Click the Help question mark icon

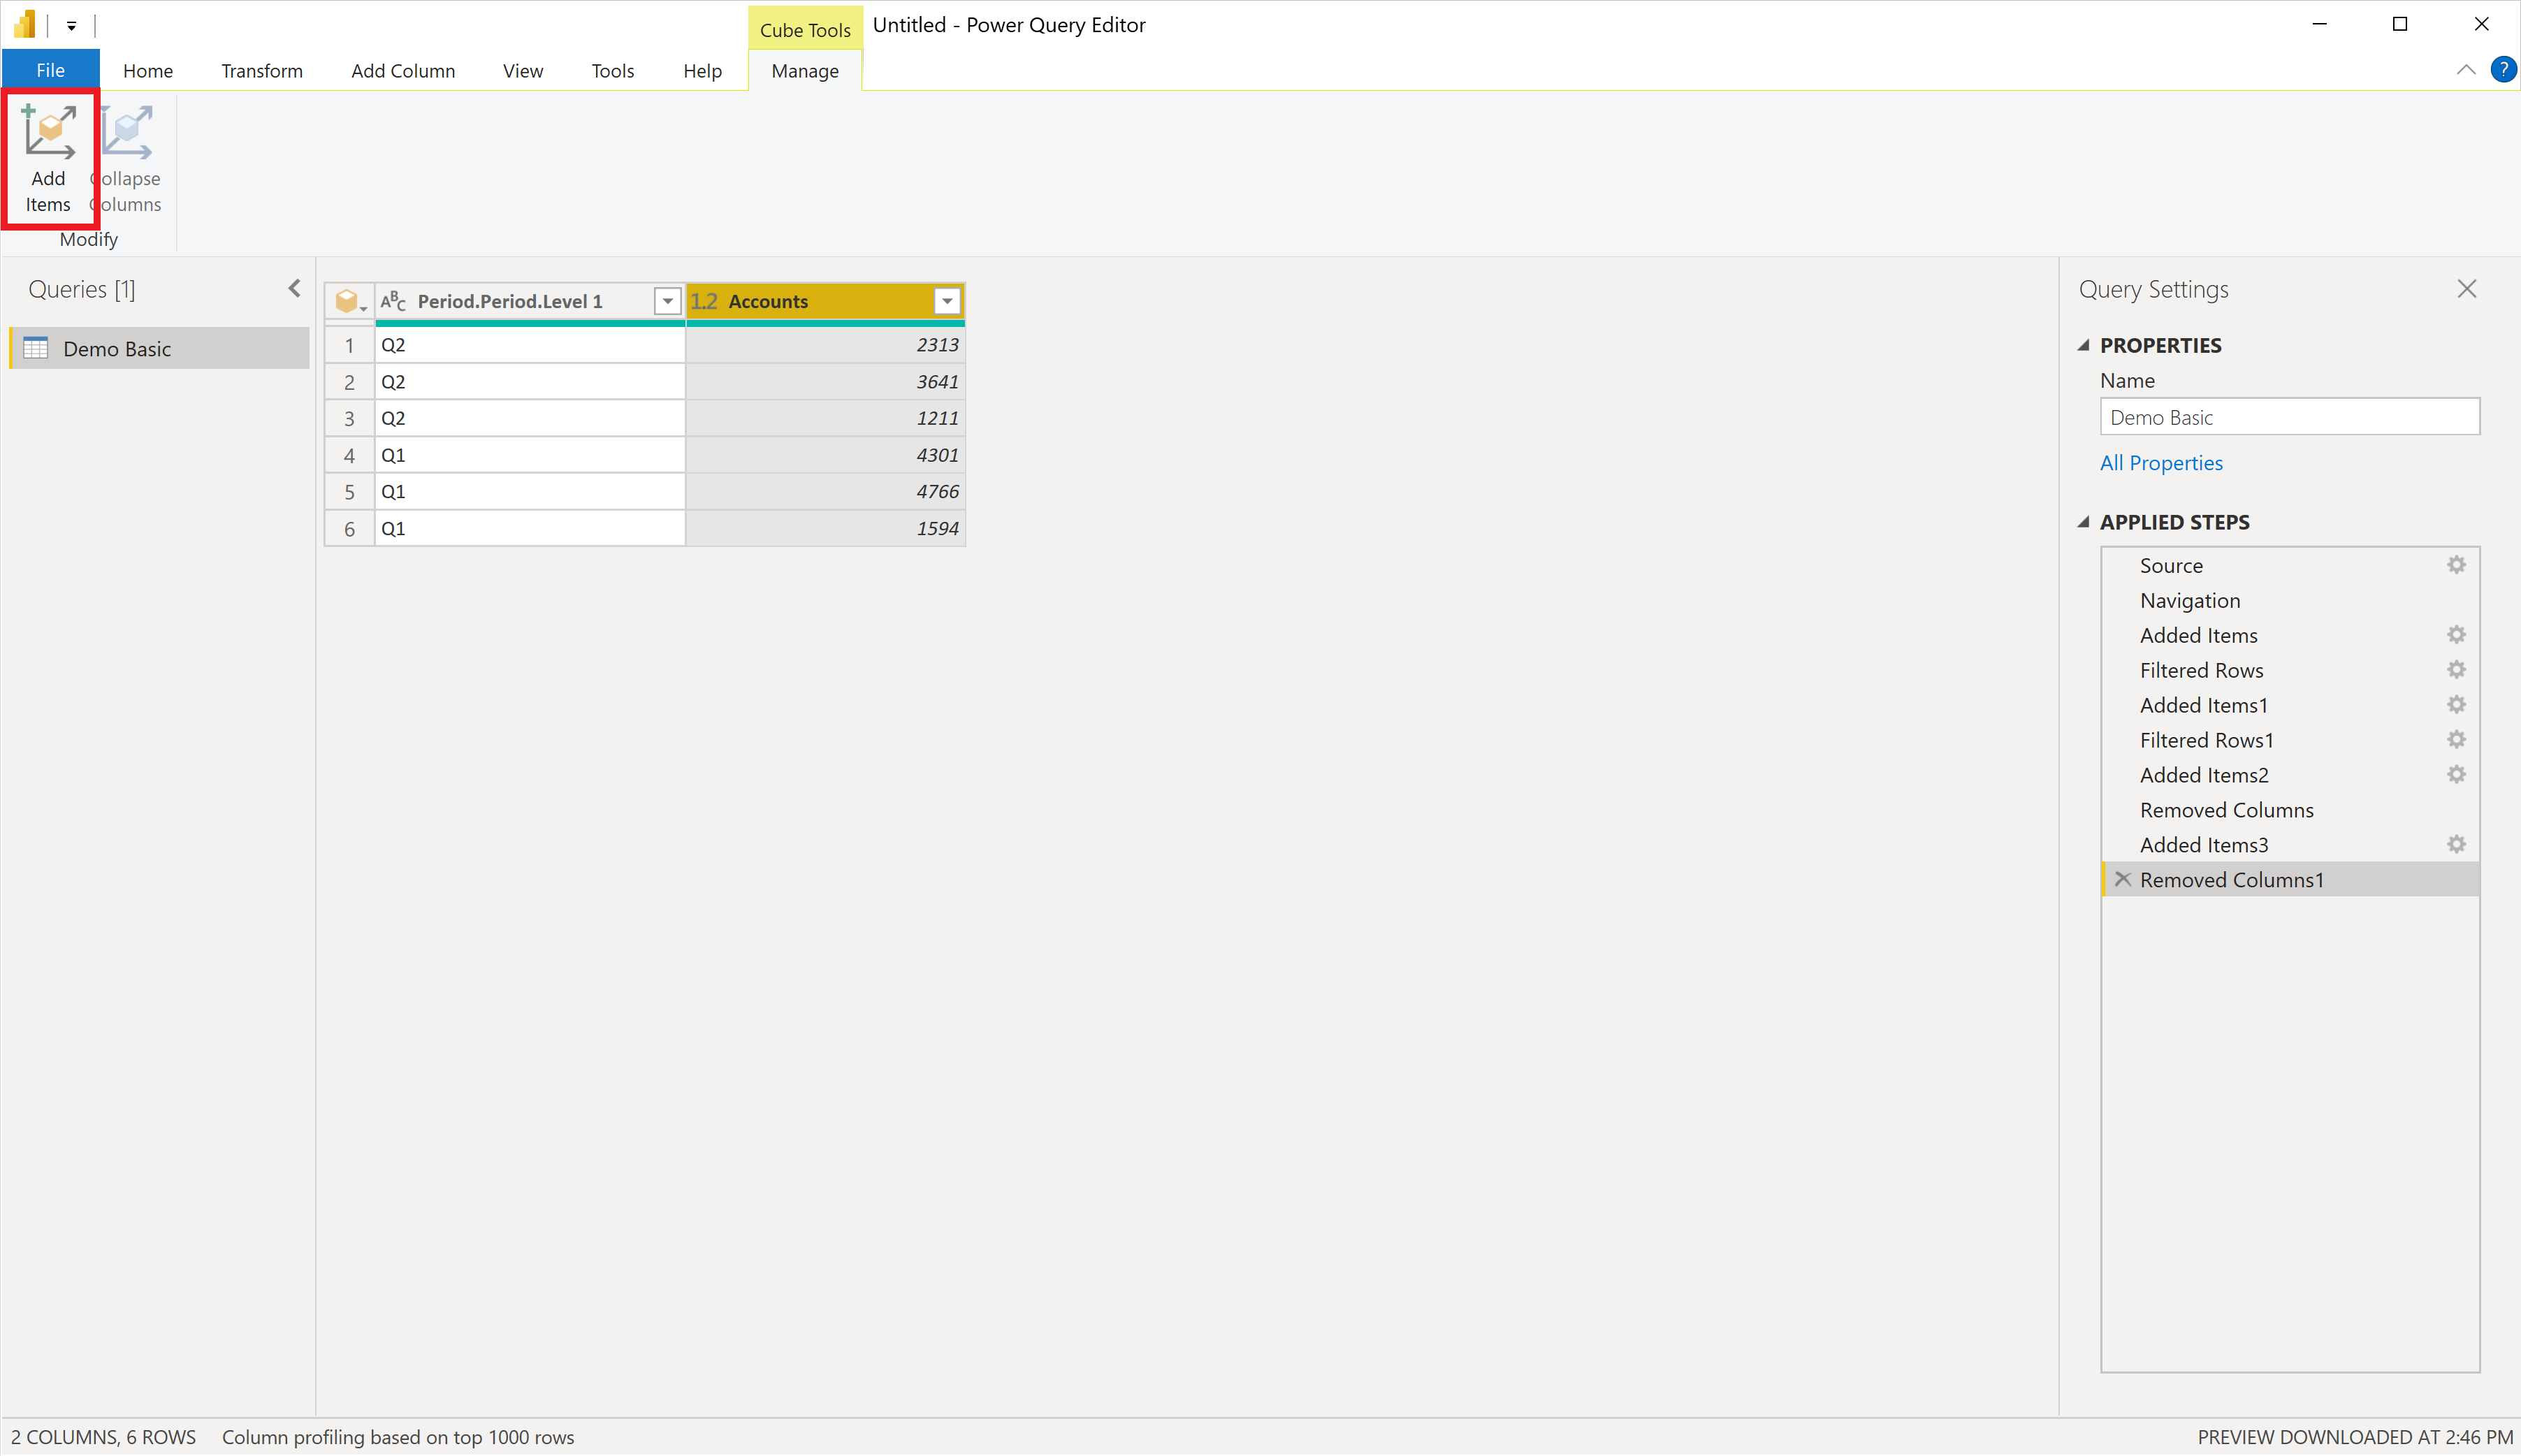pos(2503,70)
